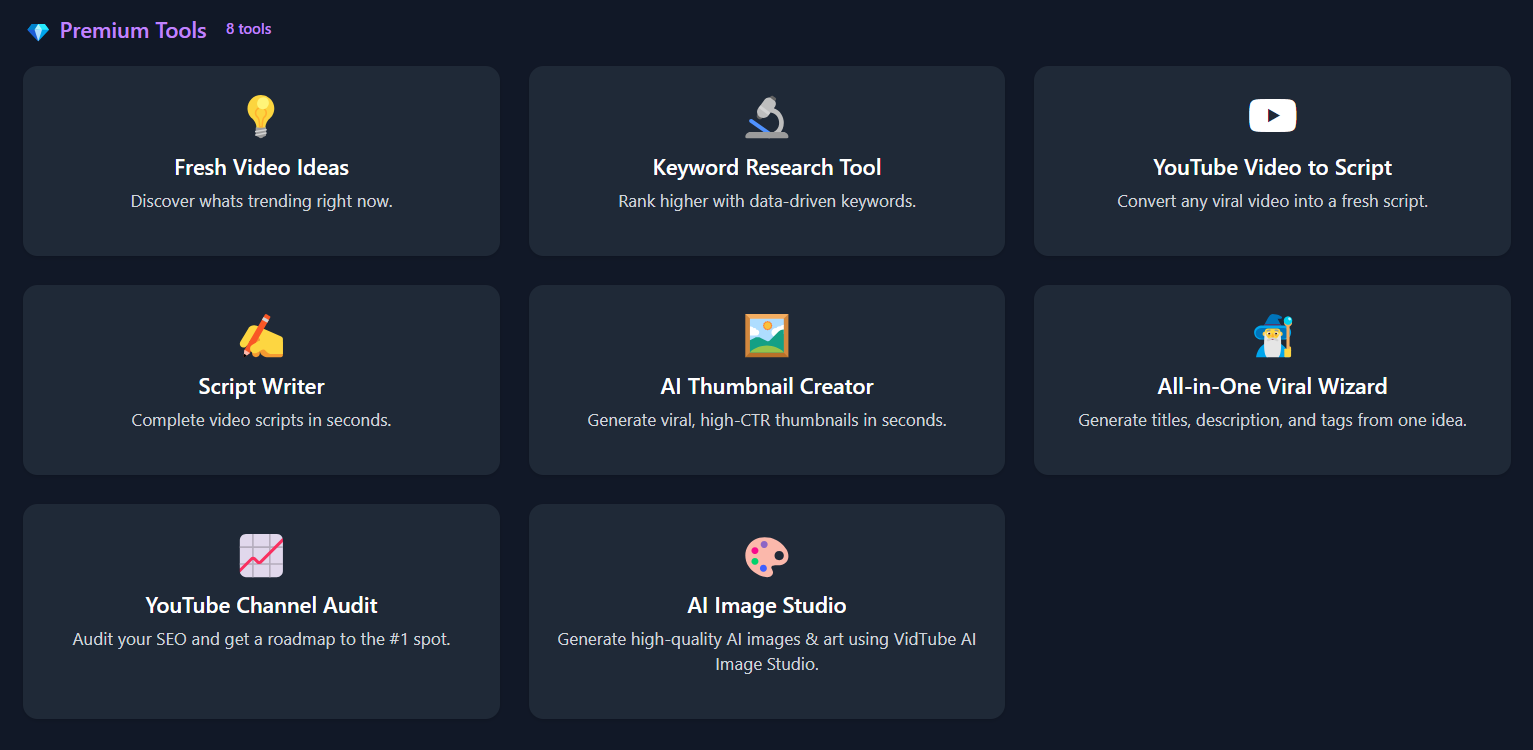Open the YouTube Video to Script card
The height and width of the screenshot is (750, 1533).
click(x=1272, y=160)
